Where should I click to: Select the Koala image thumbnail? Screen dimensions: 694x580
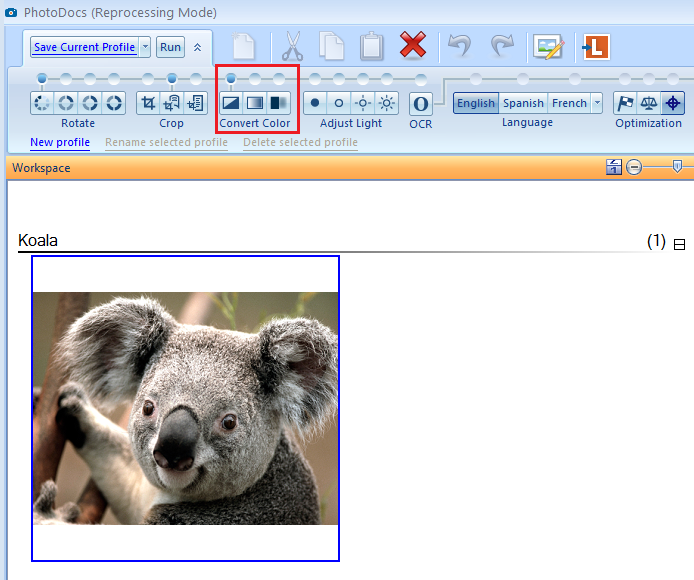pos(185,408)
